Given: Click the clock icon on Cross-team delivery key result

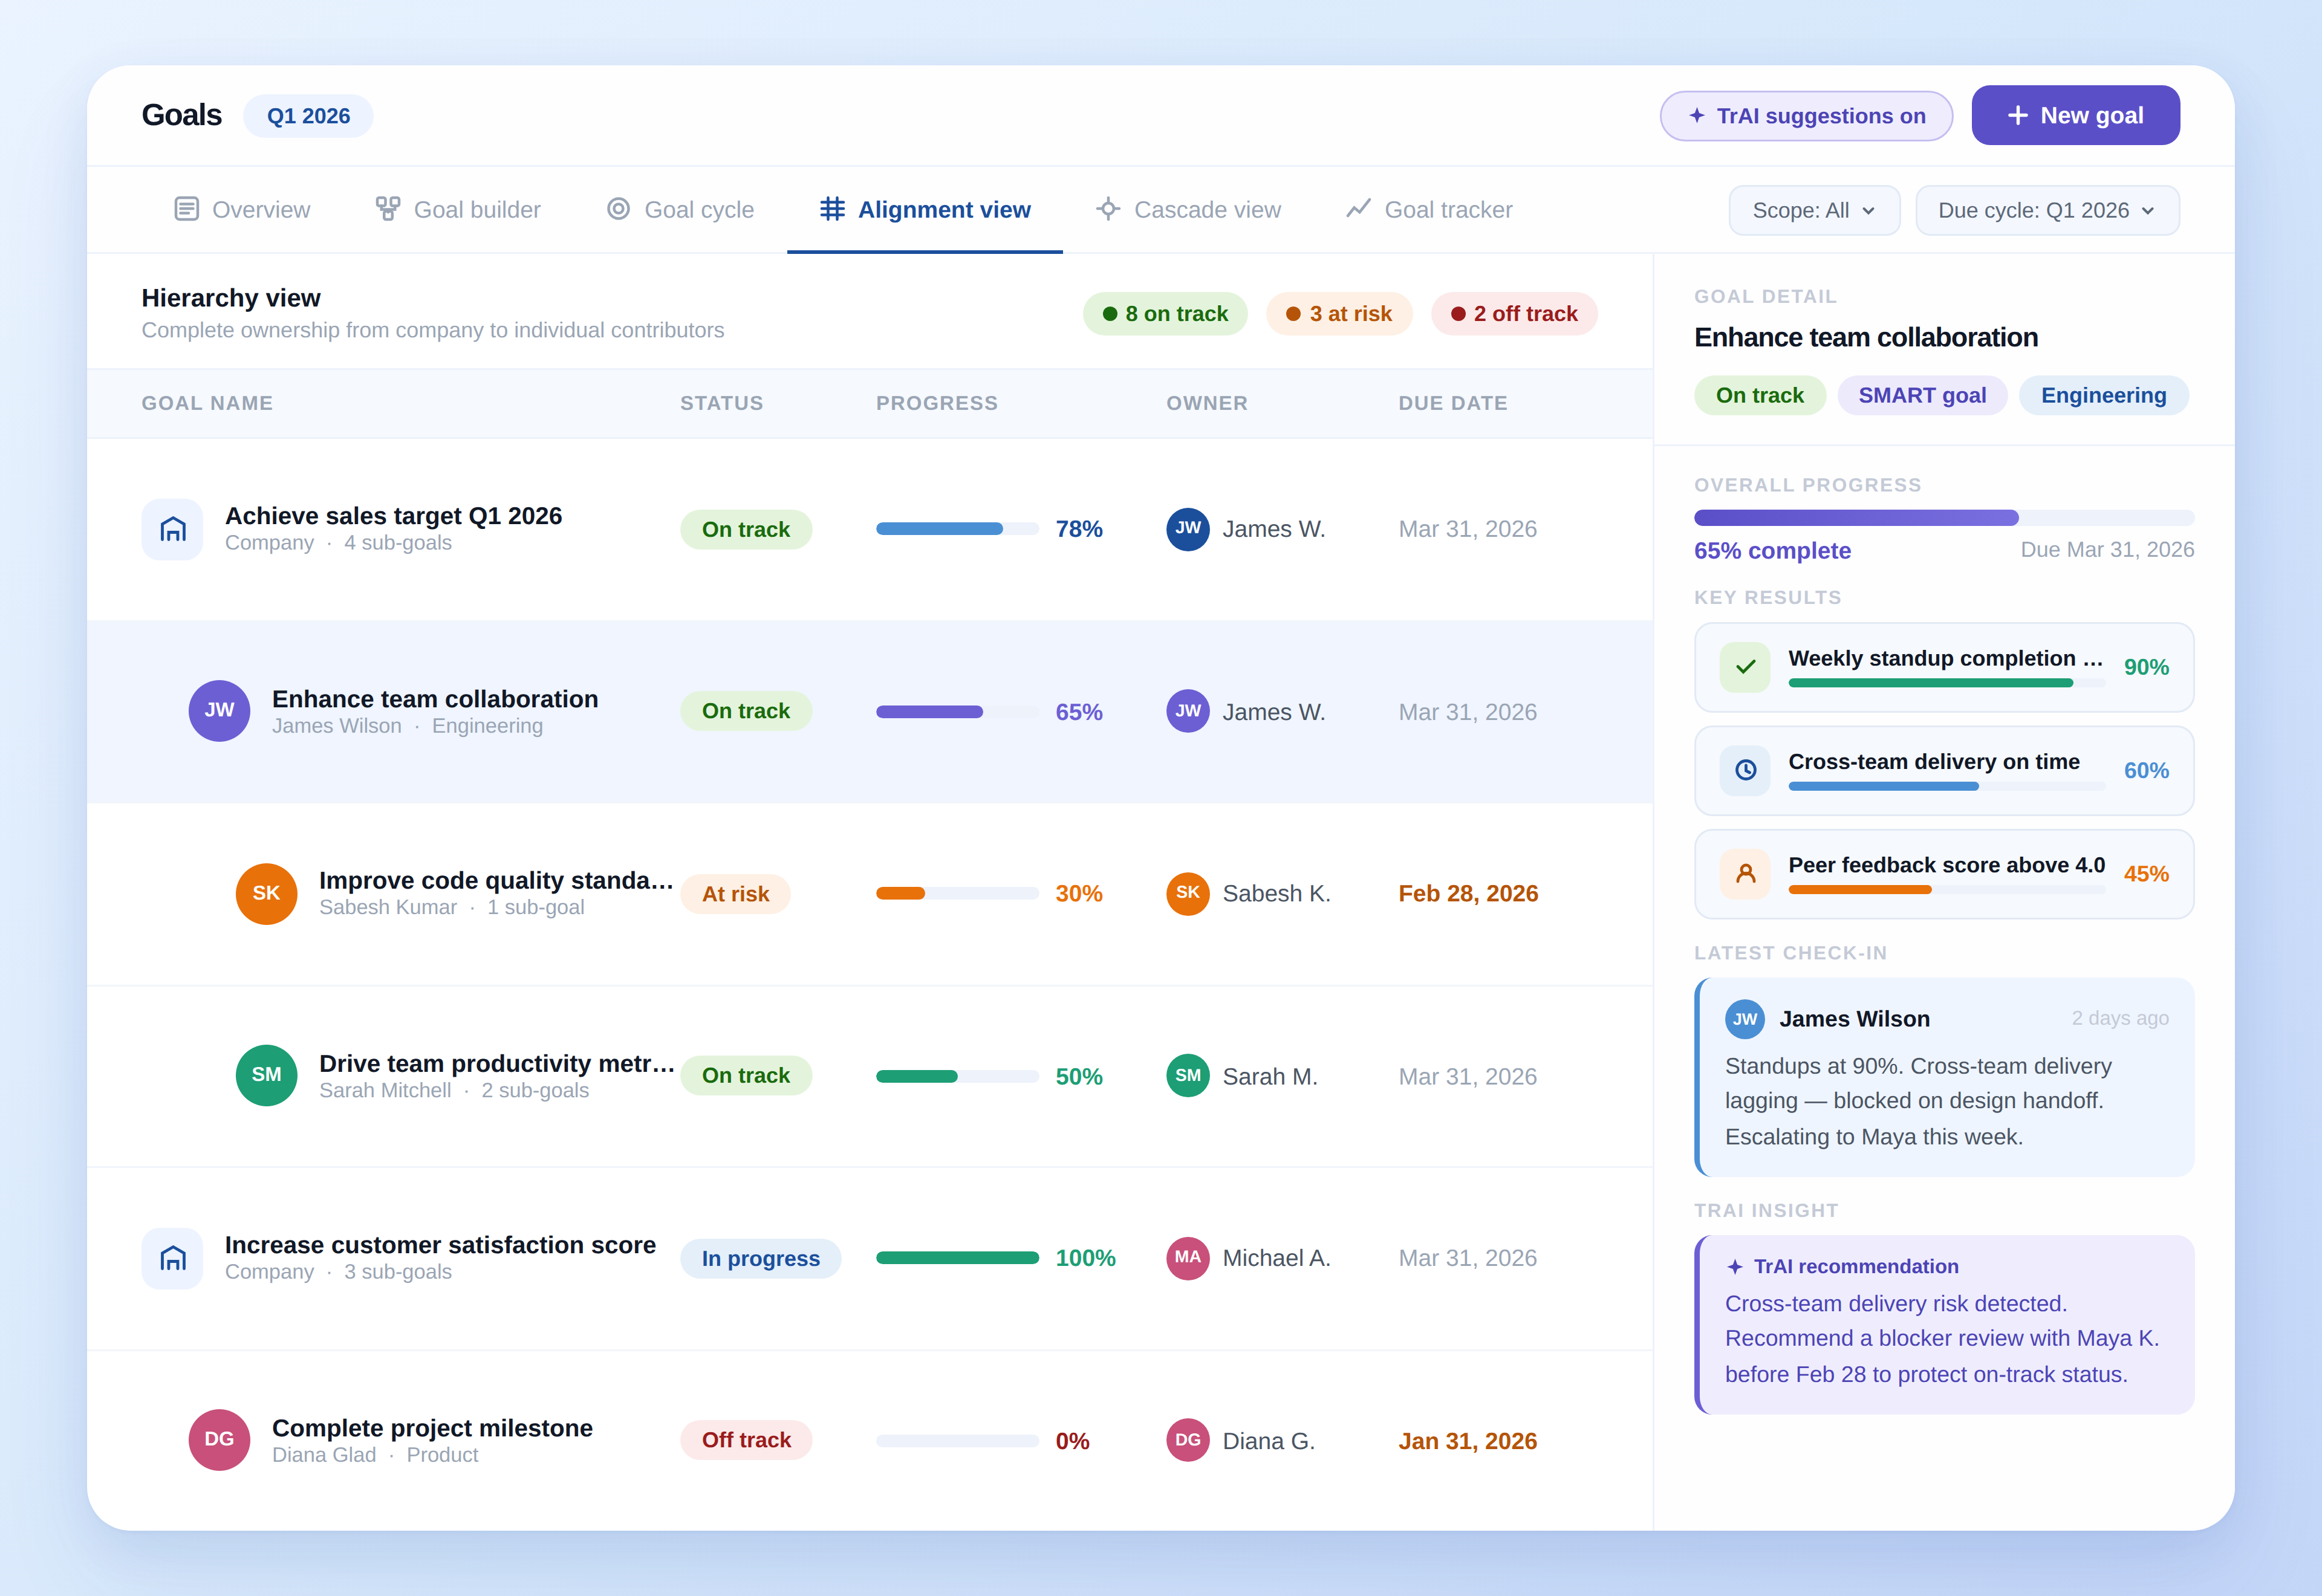Looking at the screenshot, I should coord(1745,770).
